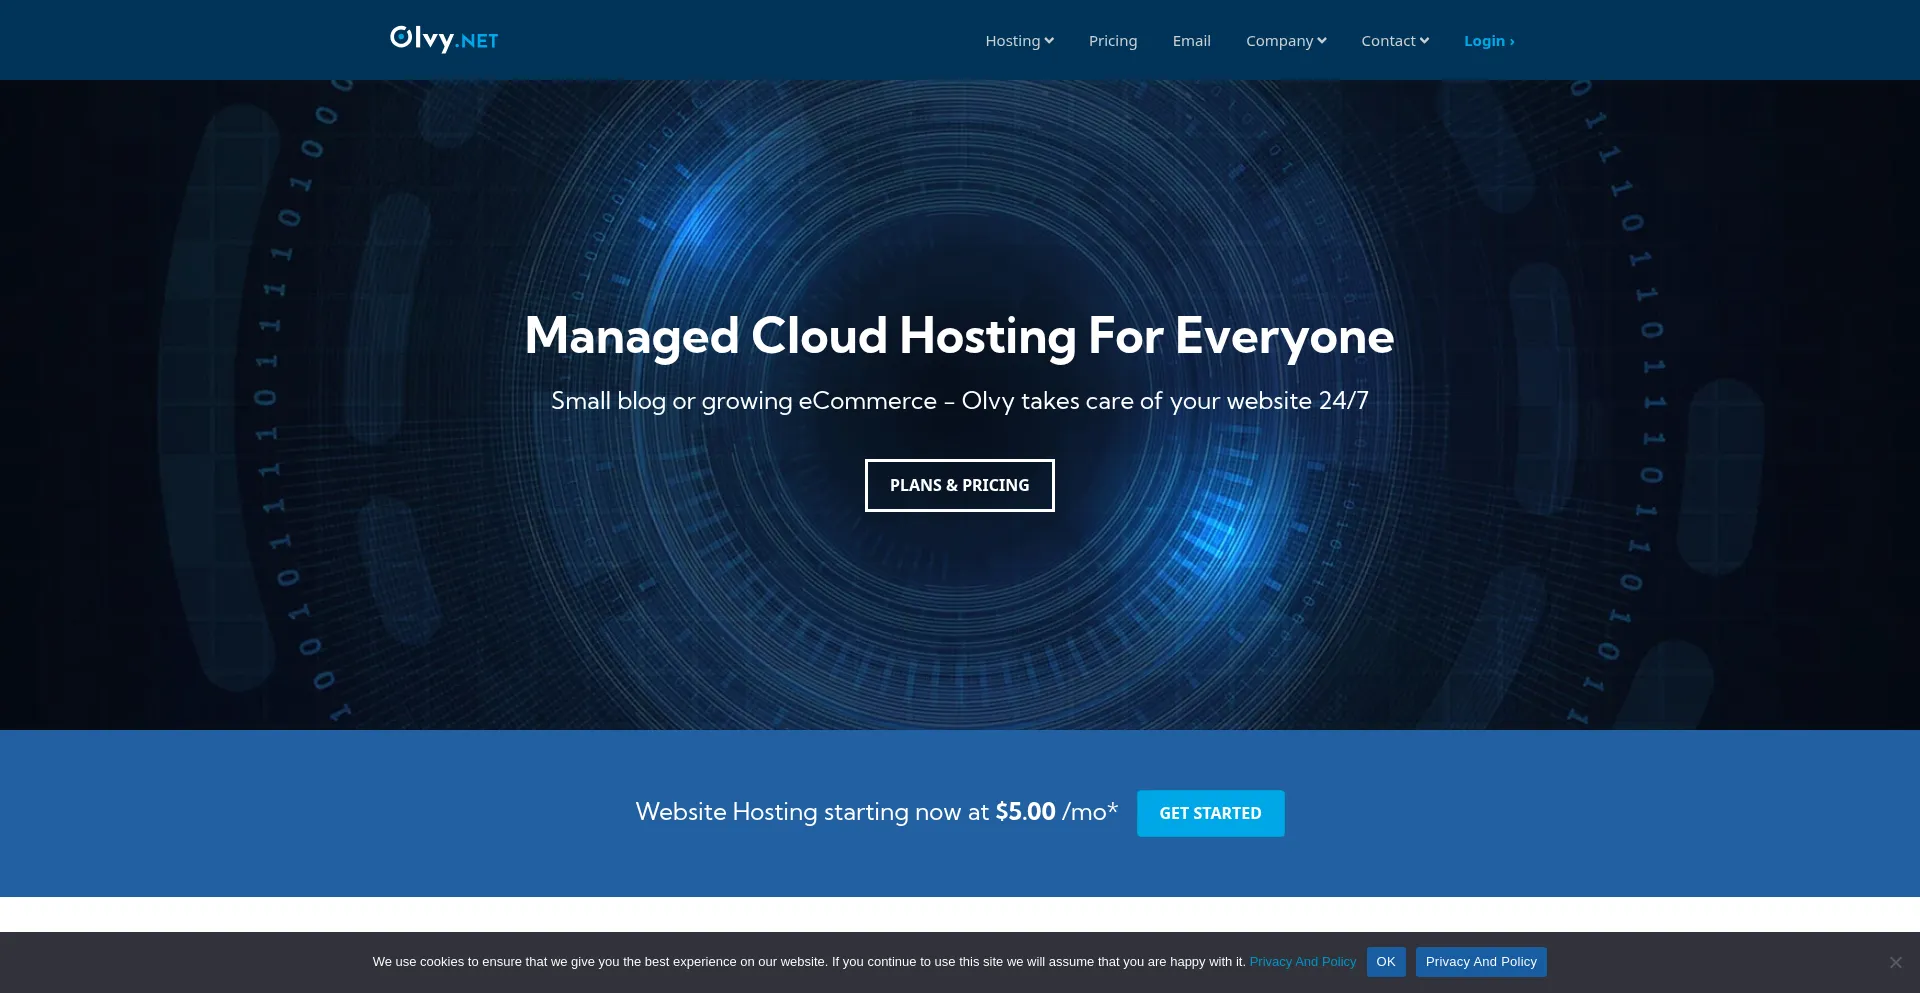Viewport: 1920px width, 993px height.
Task: Click the .NET part of the logo
Action: tap(477, 42)
